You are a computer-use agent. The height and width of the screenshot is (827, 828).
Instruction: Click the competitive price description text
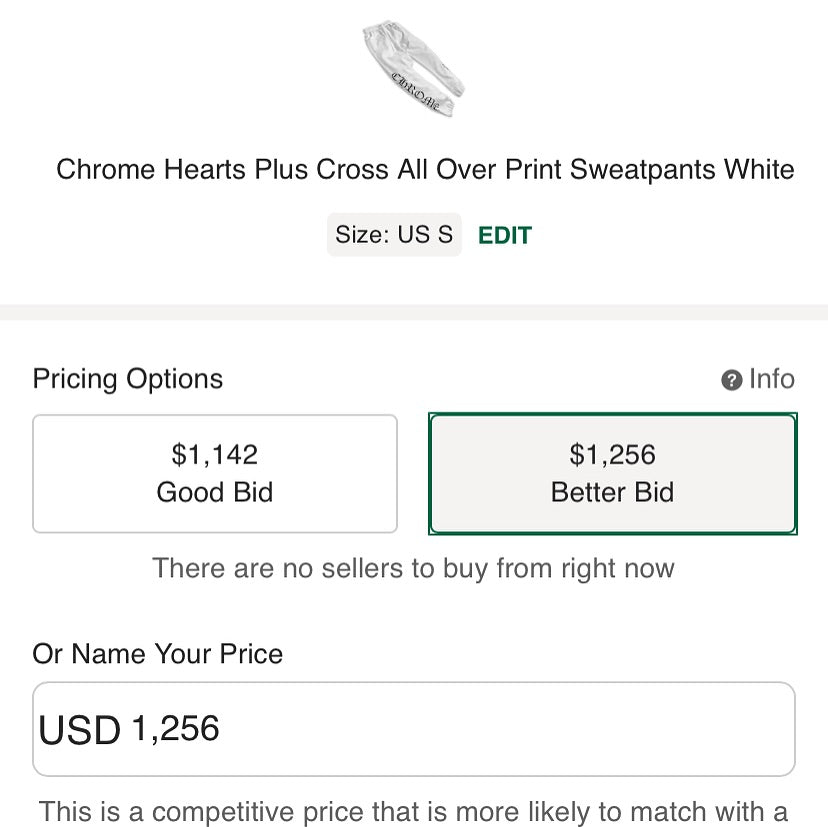(413, 810)
